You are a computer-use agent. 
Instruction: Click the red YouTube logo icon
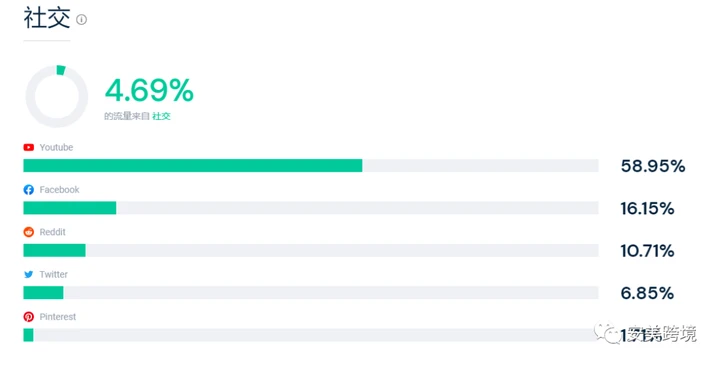pyautogui.click(x=28, y=147)
